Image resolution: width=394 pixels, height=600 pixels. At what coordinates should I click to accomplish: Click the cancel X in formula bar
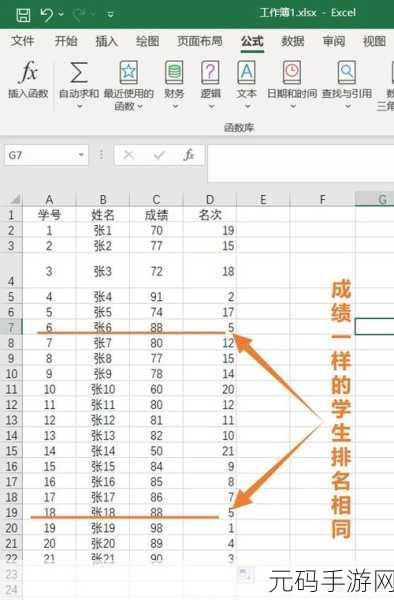tap(129, 155)
